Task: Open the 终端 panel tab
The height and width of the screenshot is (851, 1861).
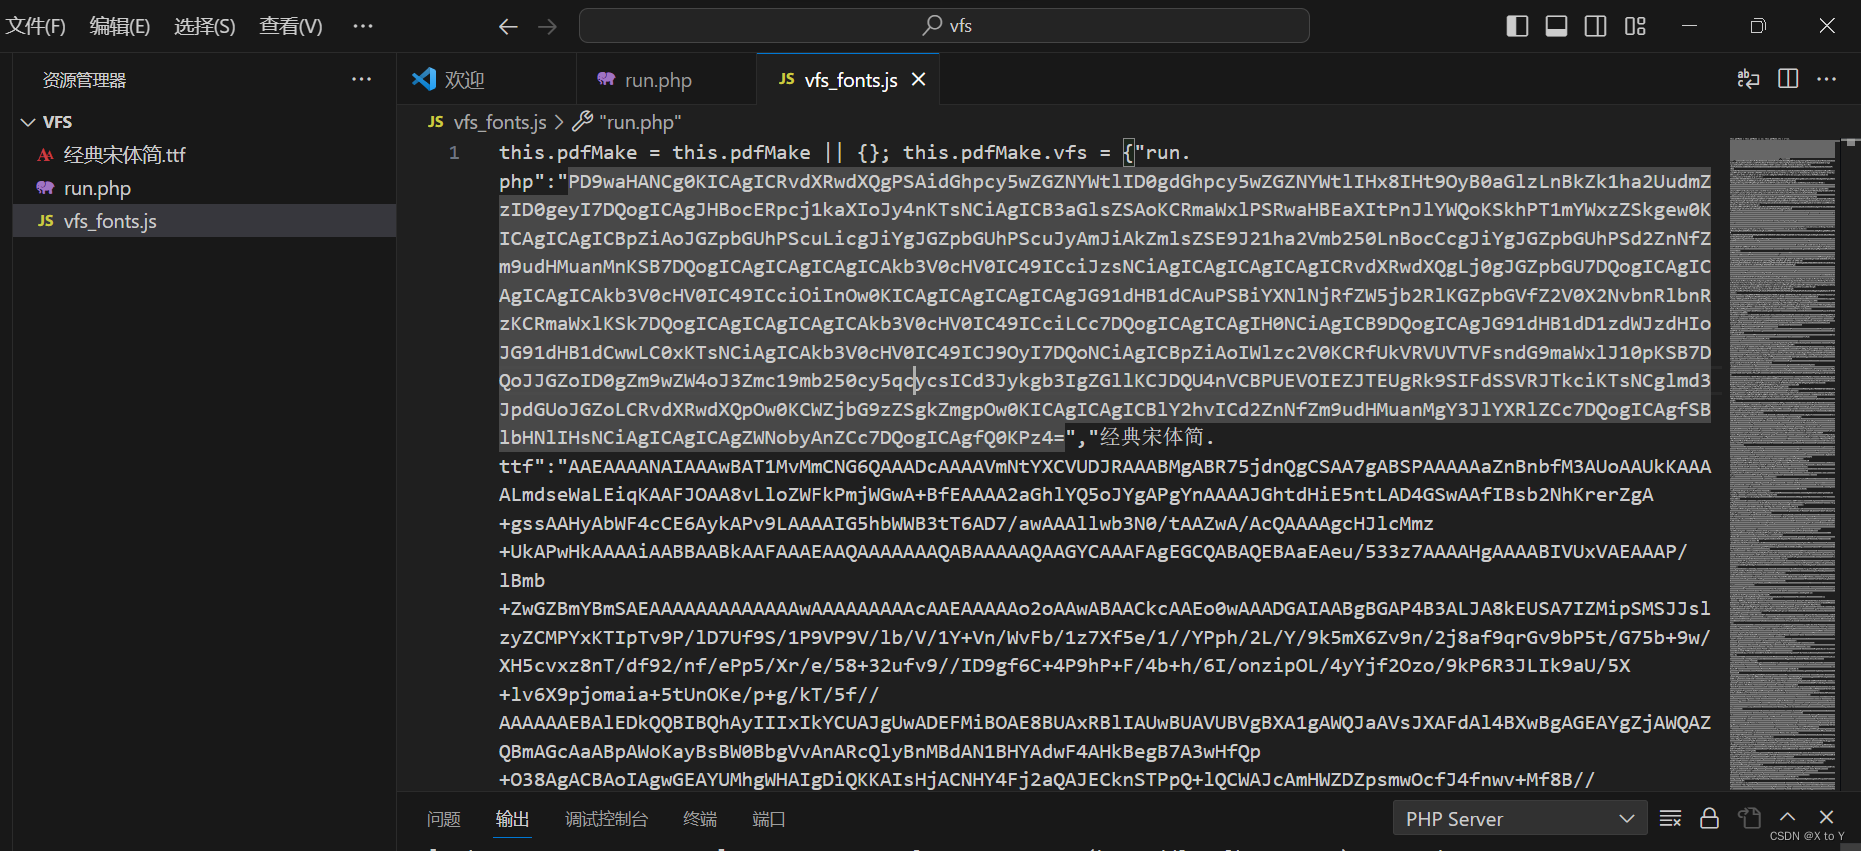Action: click(700, 819)
